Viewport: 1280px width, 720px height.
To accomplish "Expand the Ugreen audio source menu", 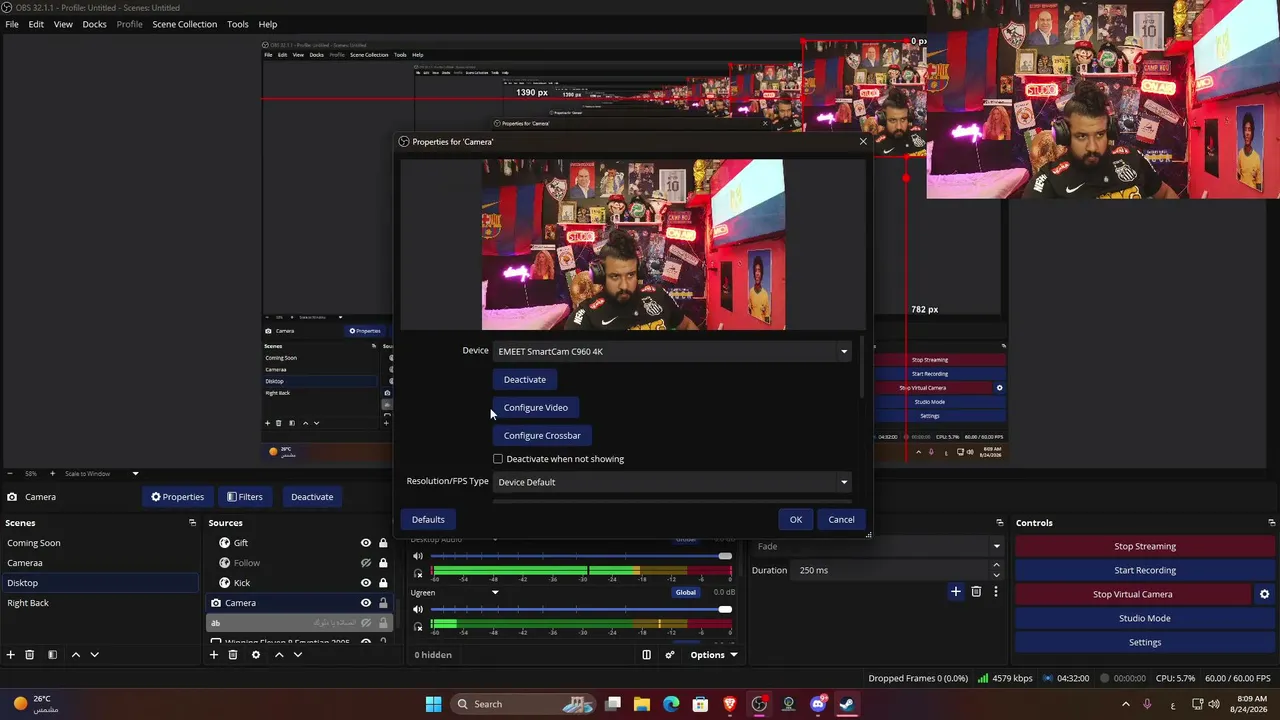I will [x=495, y=593].
